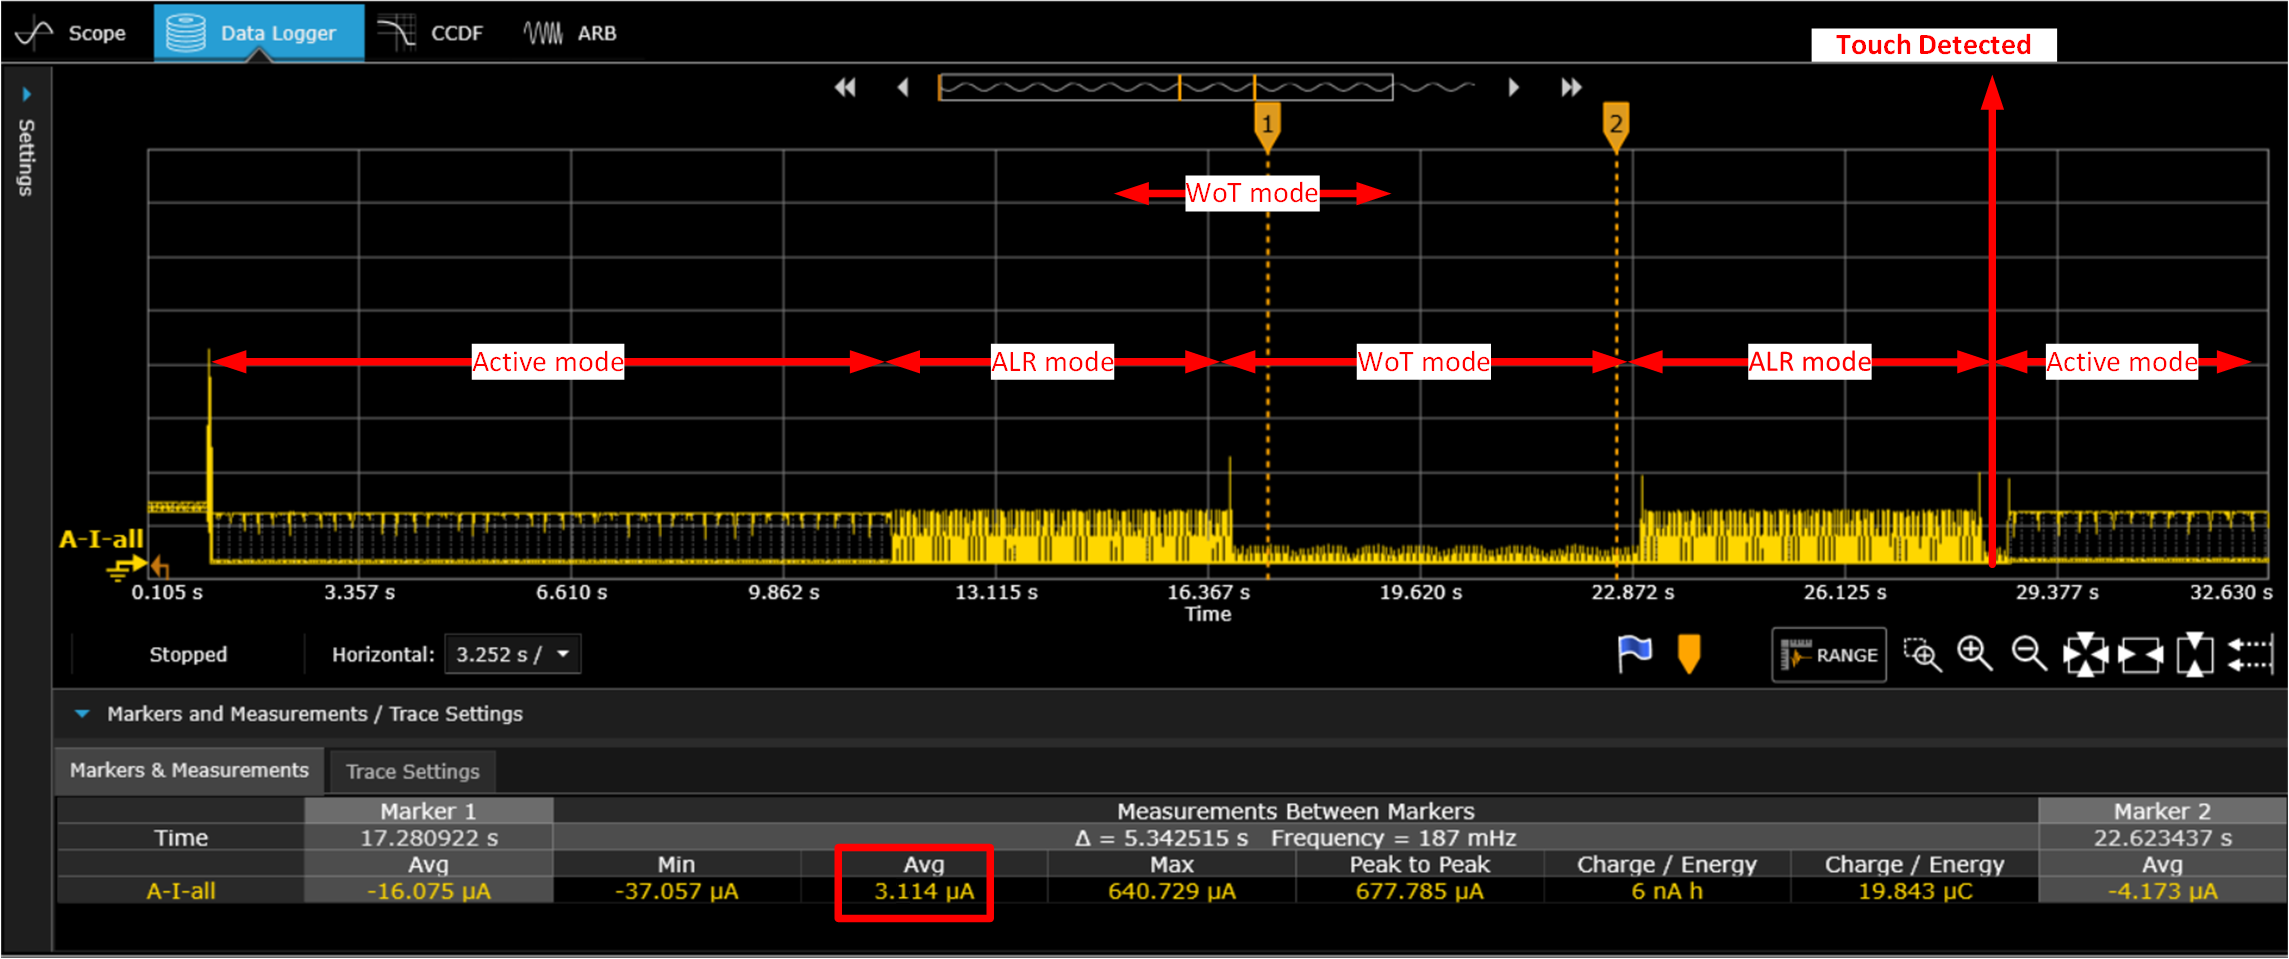Select the Data Logger tab
This screenshot has width=2289, height=959.
coord(259,33)
